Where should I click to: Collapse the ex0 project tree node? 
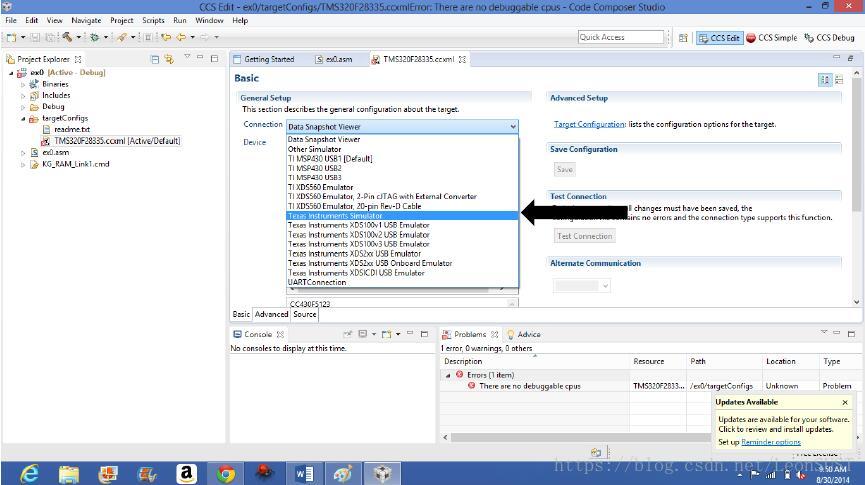(x=11, y=73)
